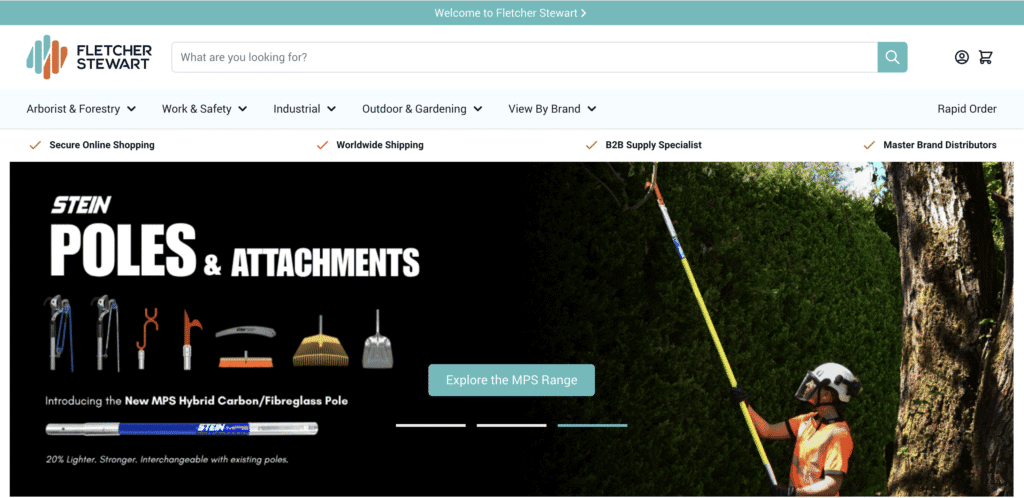Click the Welcome to Fletcher Stewart banner
This screenshot has height=498, width=1024.
pyautogui.click(x=511, y=13)
